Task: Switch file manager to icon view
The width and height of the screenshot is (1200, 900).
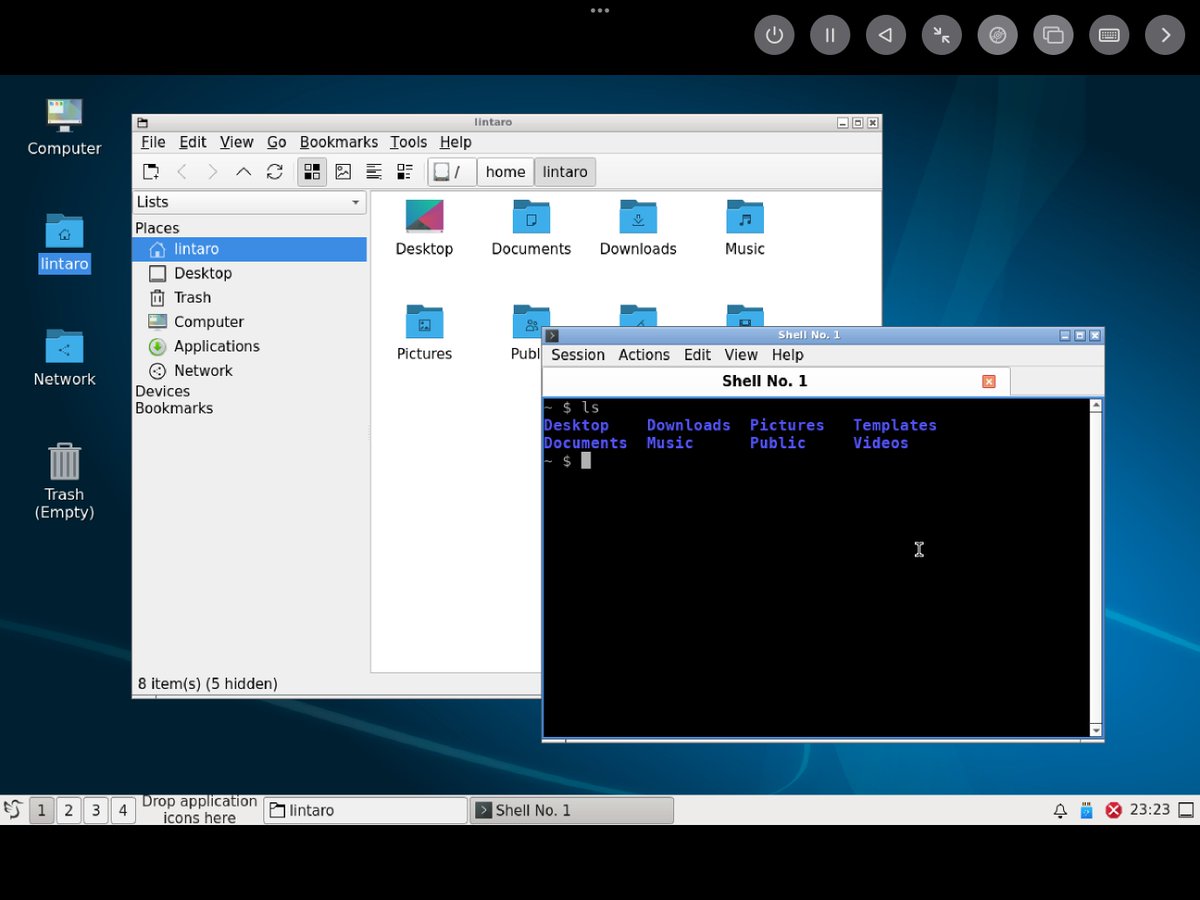Action: tap(312, 172)
